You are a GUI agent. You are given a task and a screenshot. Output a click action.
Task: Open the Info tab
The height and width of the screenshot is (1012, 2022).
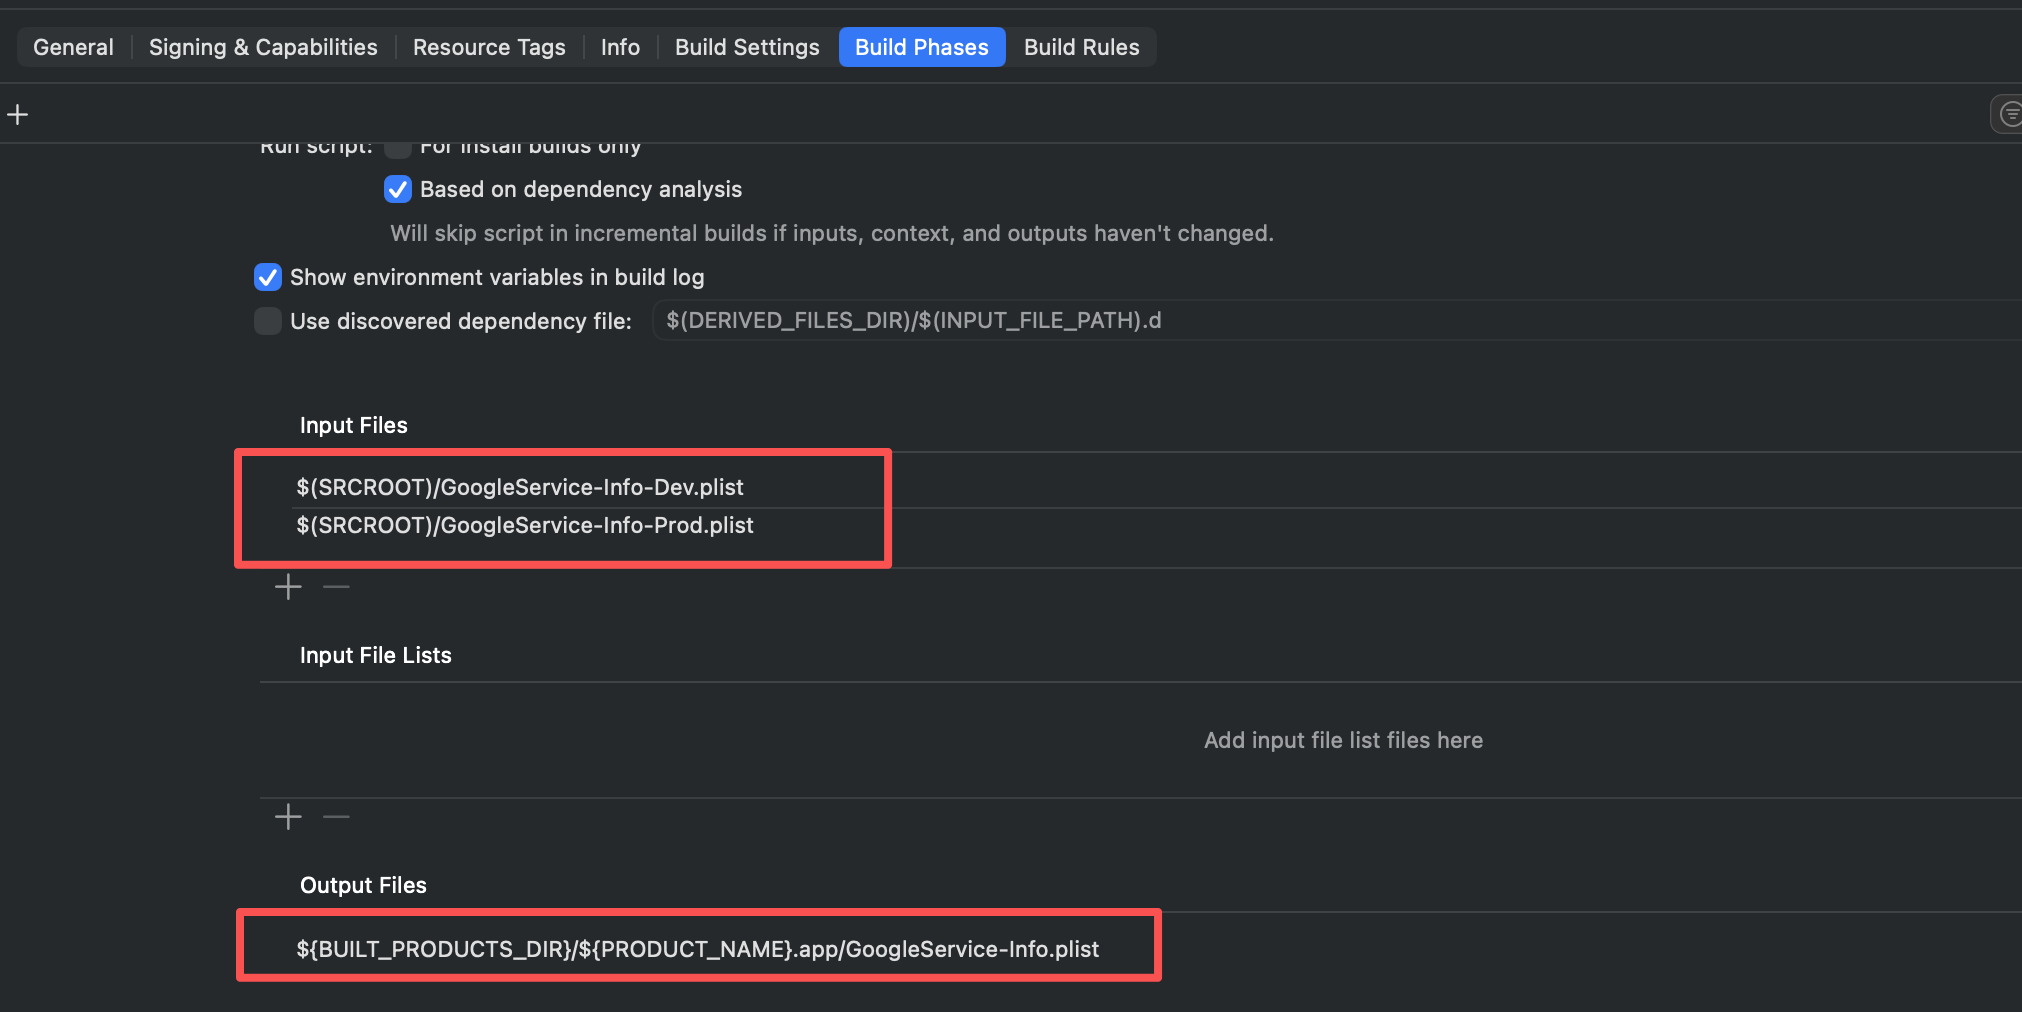pos(620,47)
